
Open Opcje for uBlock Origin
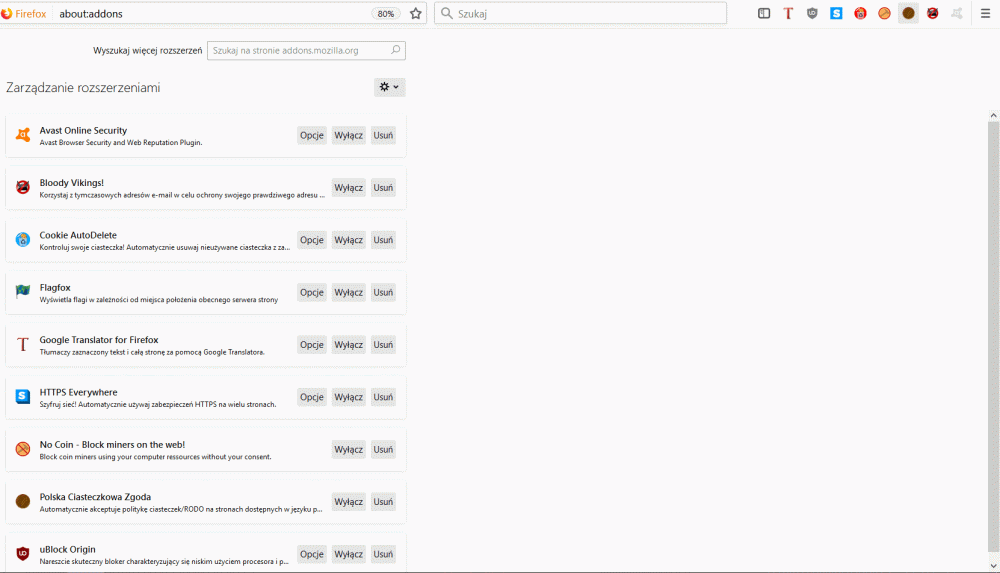pos(312,554)
